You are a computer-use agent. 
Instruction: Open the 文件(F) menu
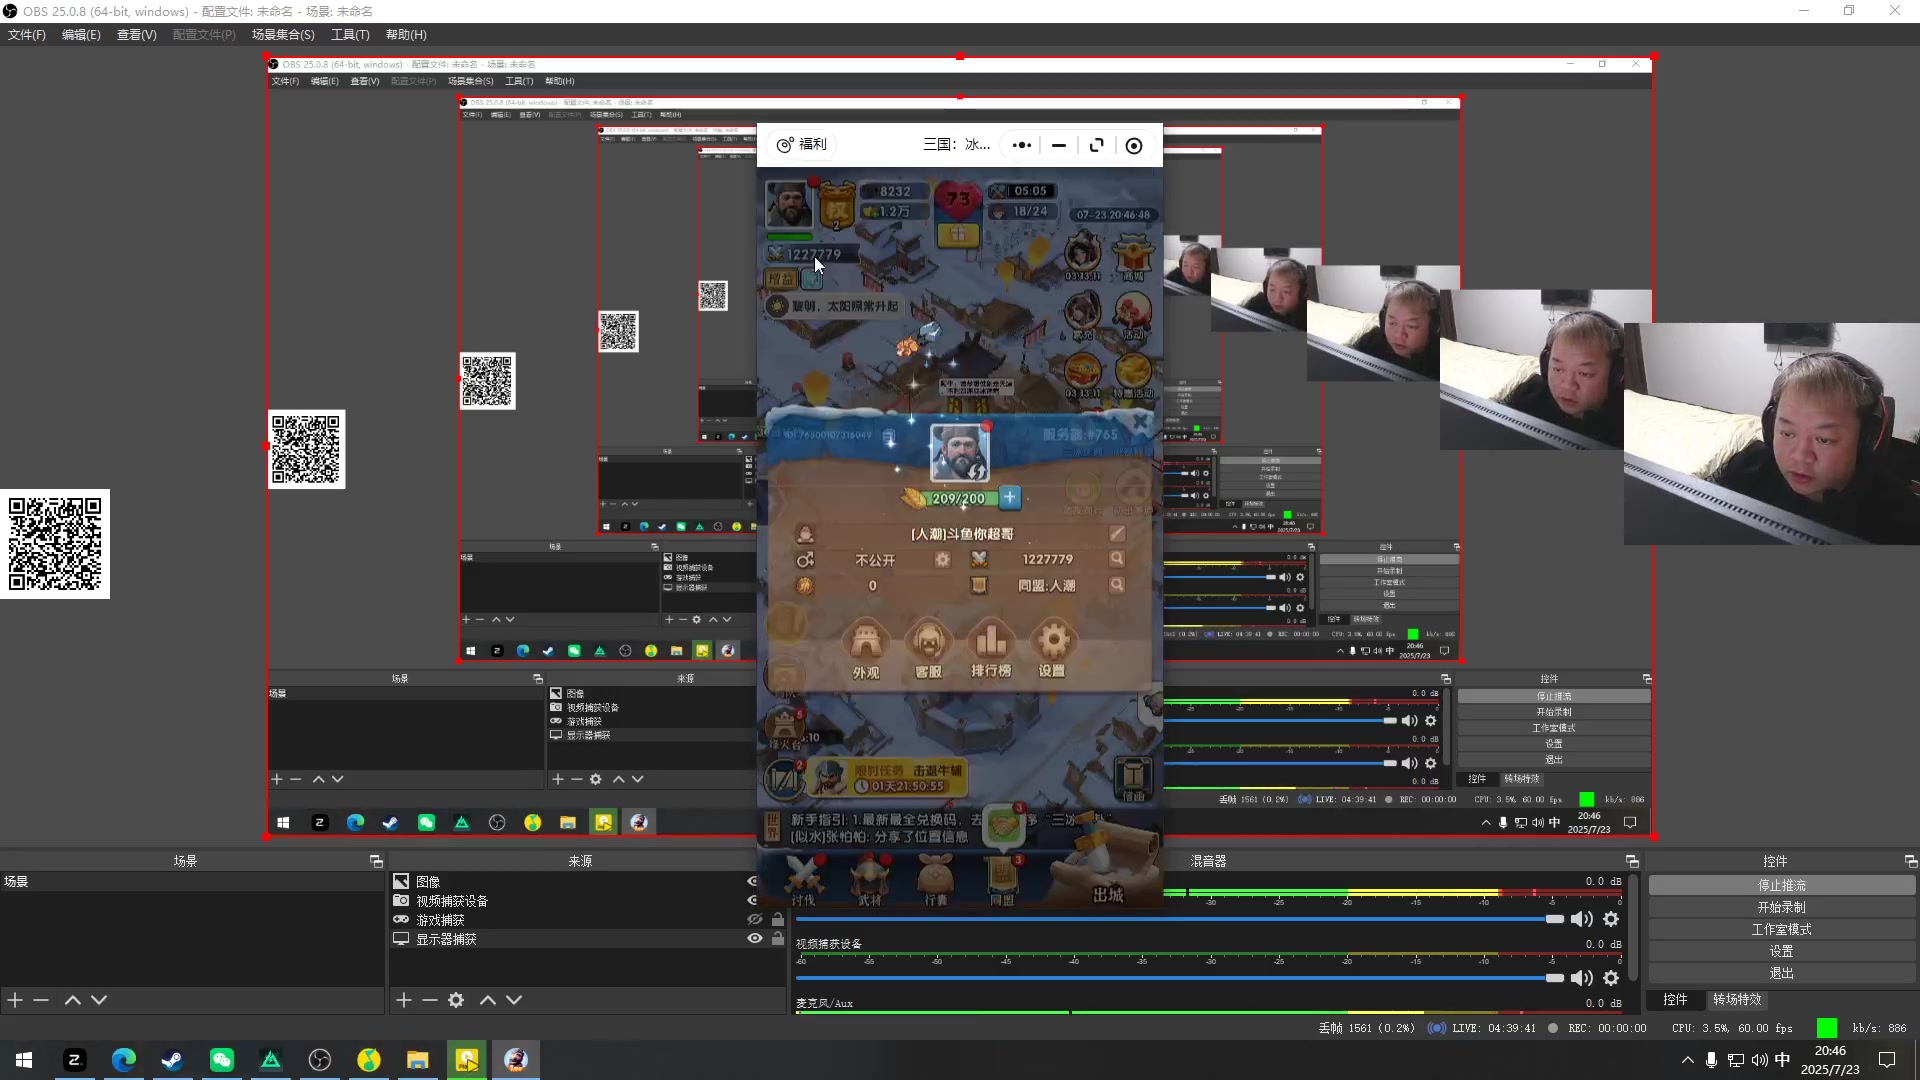(x=27, y=35)
